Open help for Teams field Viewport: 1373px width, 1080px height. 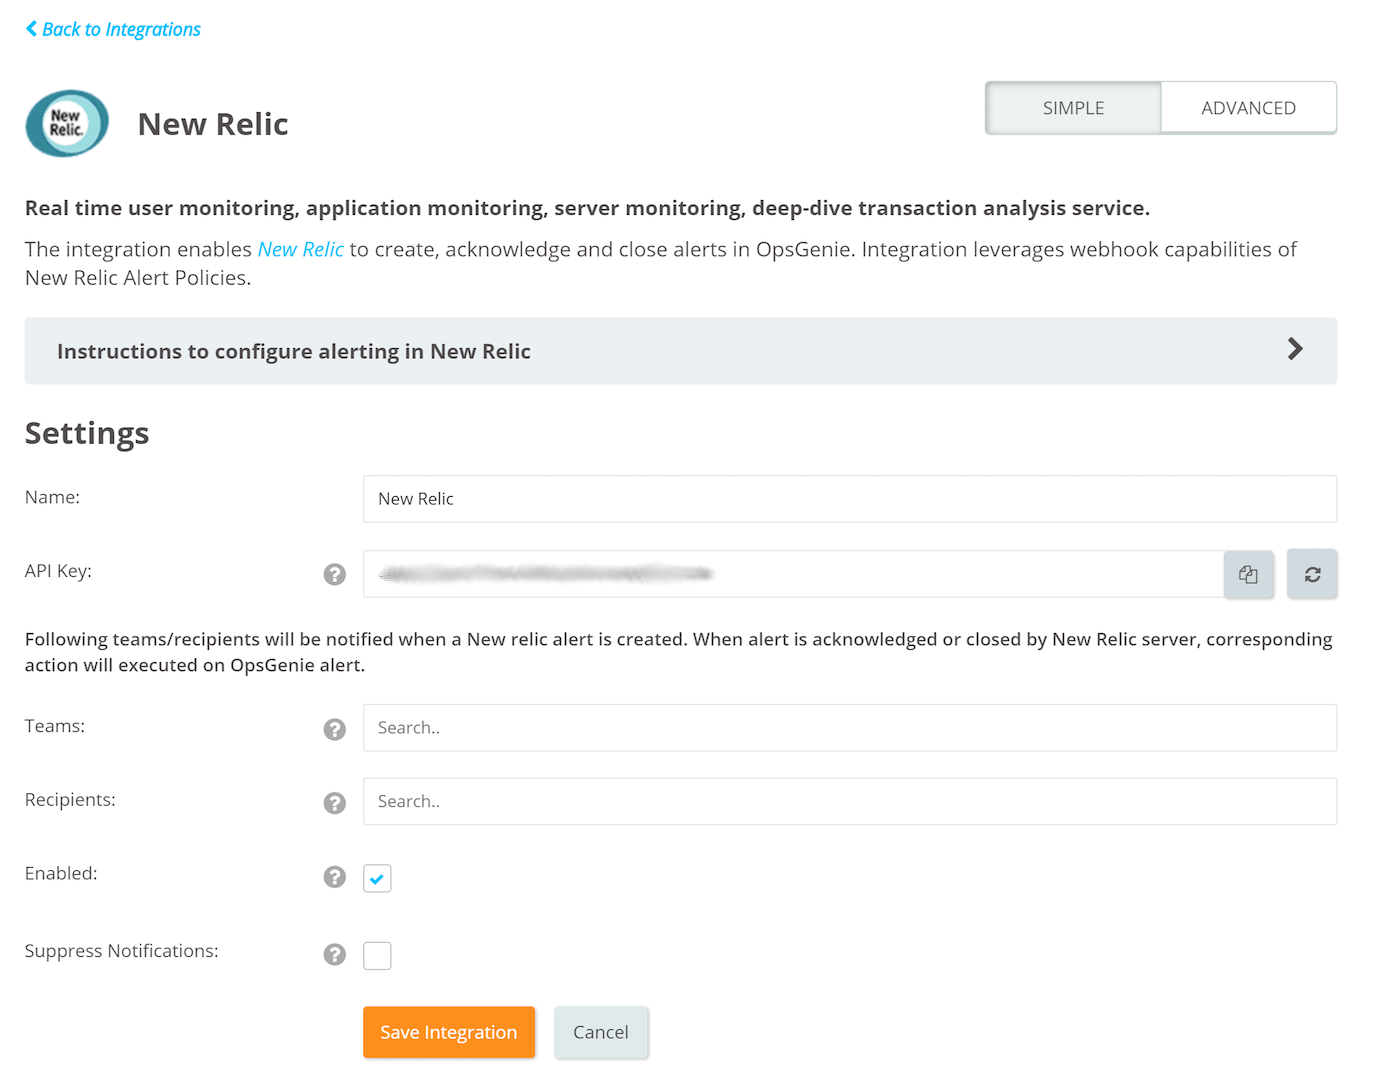click(x=335, y=729)
